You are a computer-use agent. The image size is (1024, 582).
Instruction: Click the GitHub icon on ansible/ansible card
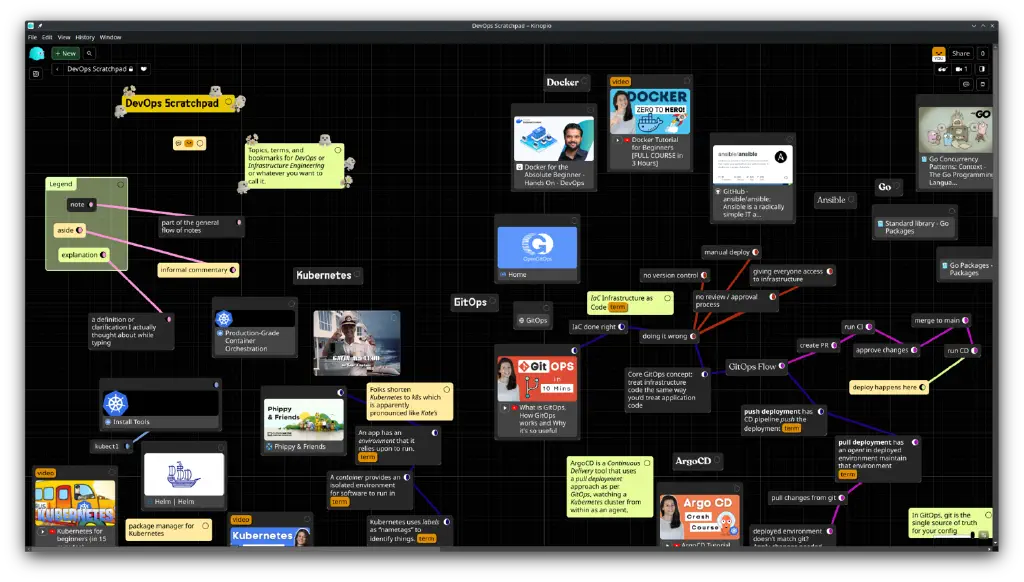(x=718, y=191)
